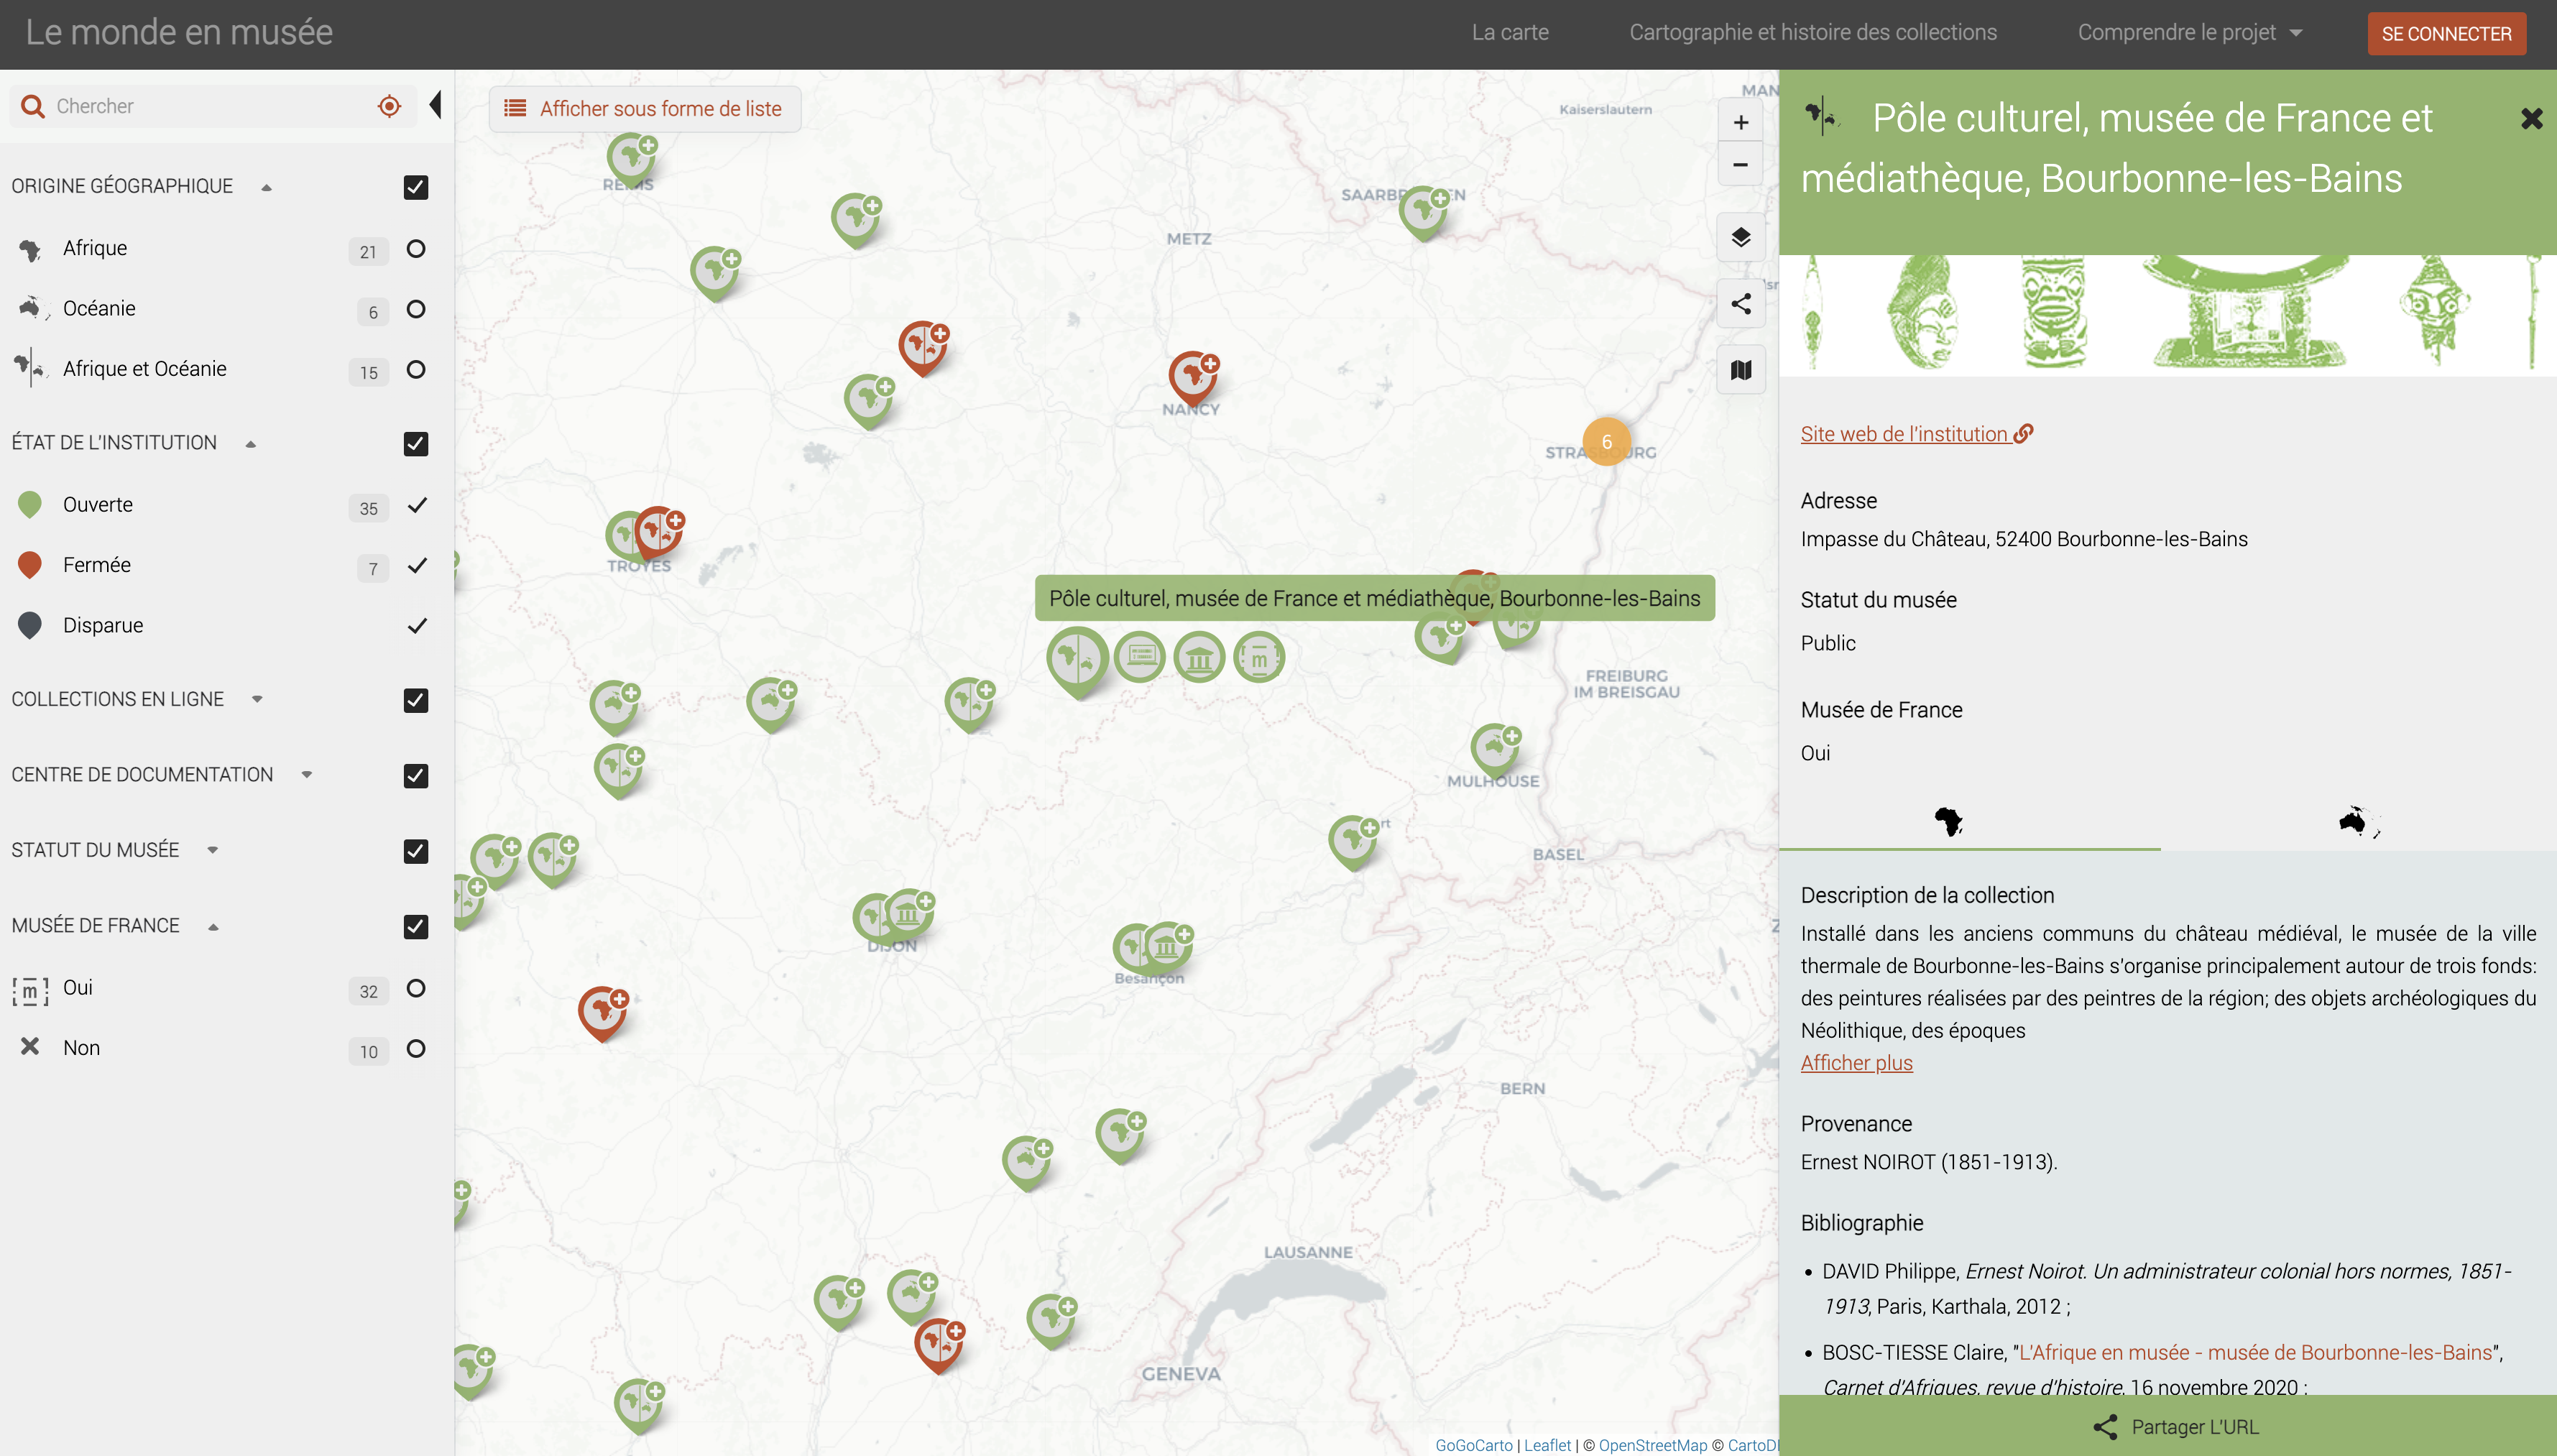This screenshot has height=1456, width=2557.
Task: Click Afficher sous forme de liste
Action: (x=645, y=108)
